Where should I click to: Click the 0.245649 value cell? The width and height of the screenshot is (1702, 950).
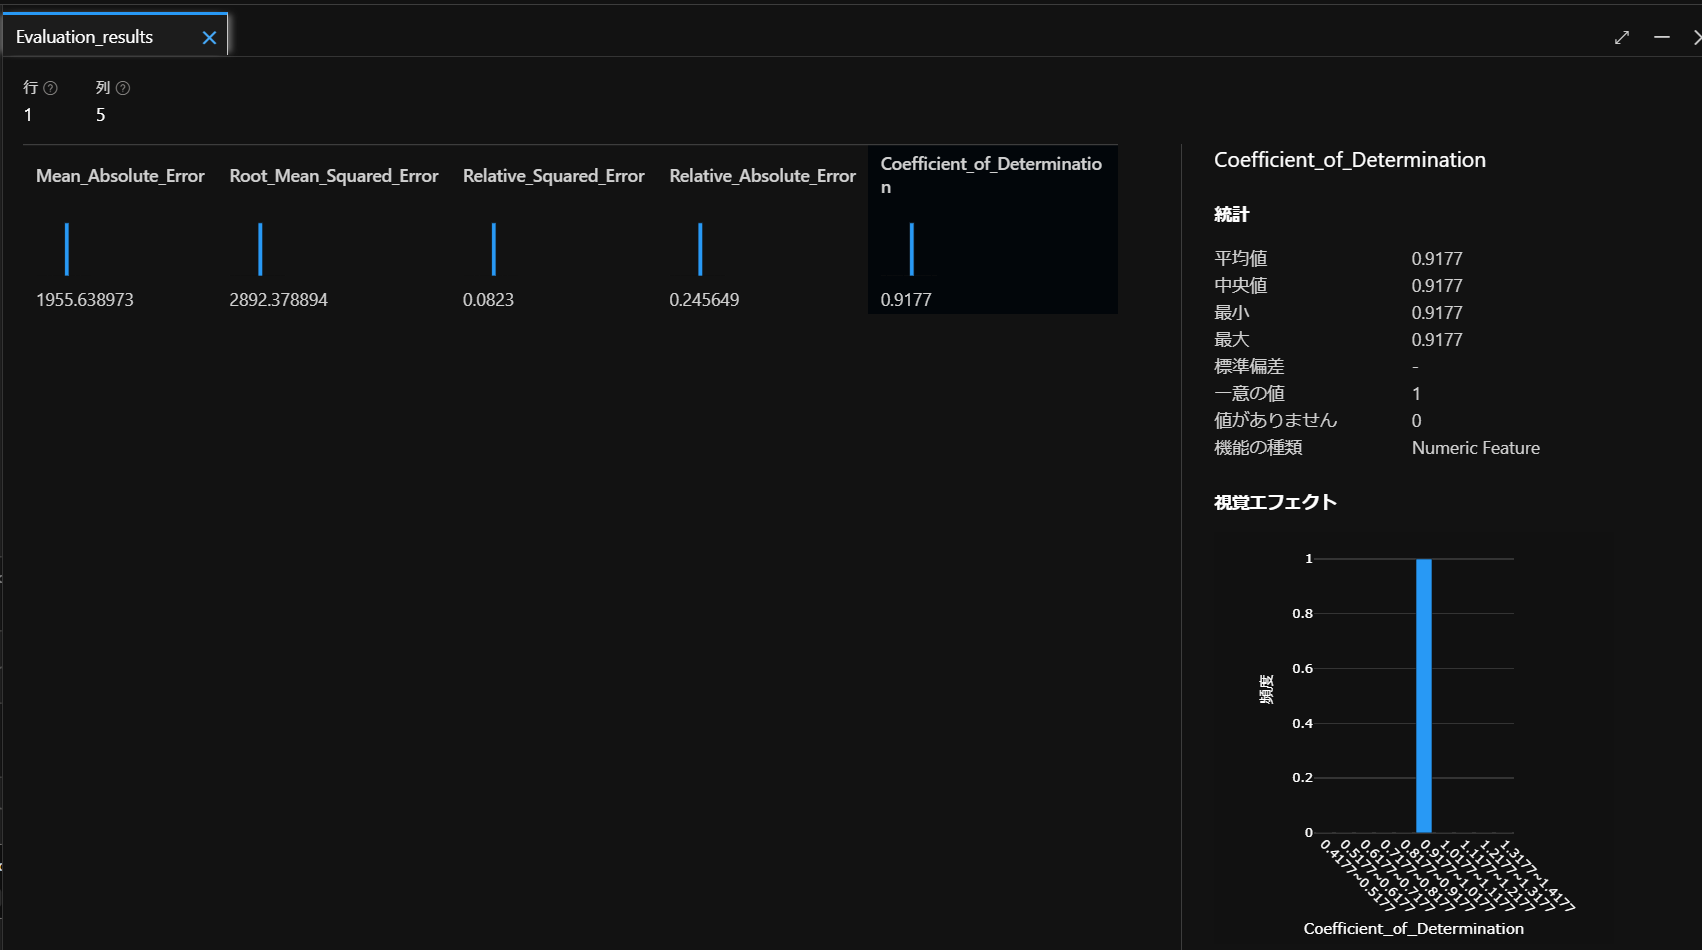[x=704, y=300]
